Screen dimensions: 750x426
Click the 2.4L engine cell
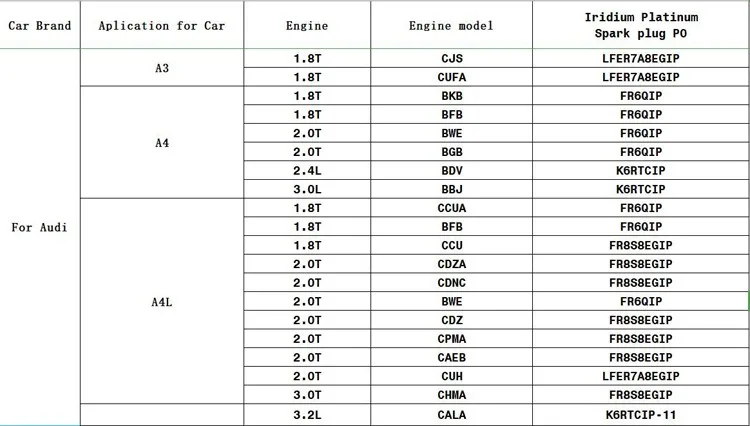click(x=307, y=171)
